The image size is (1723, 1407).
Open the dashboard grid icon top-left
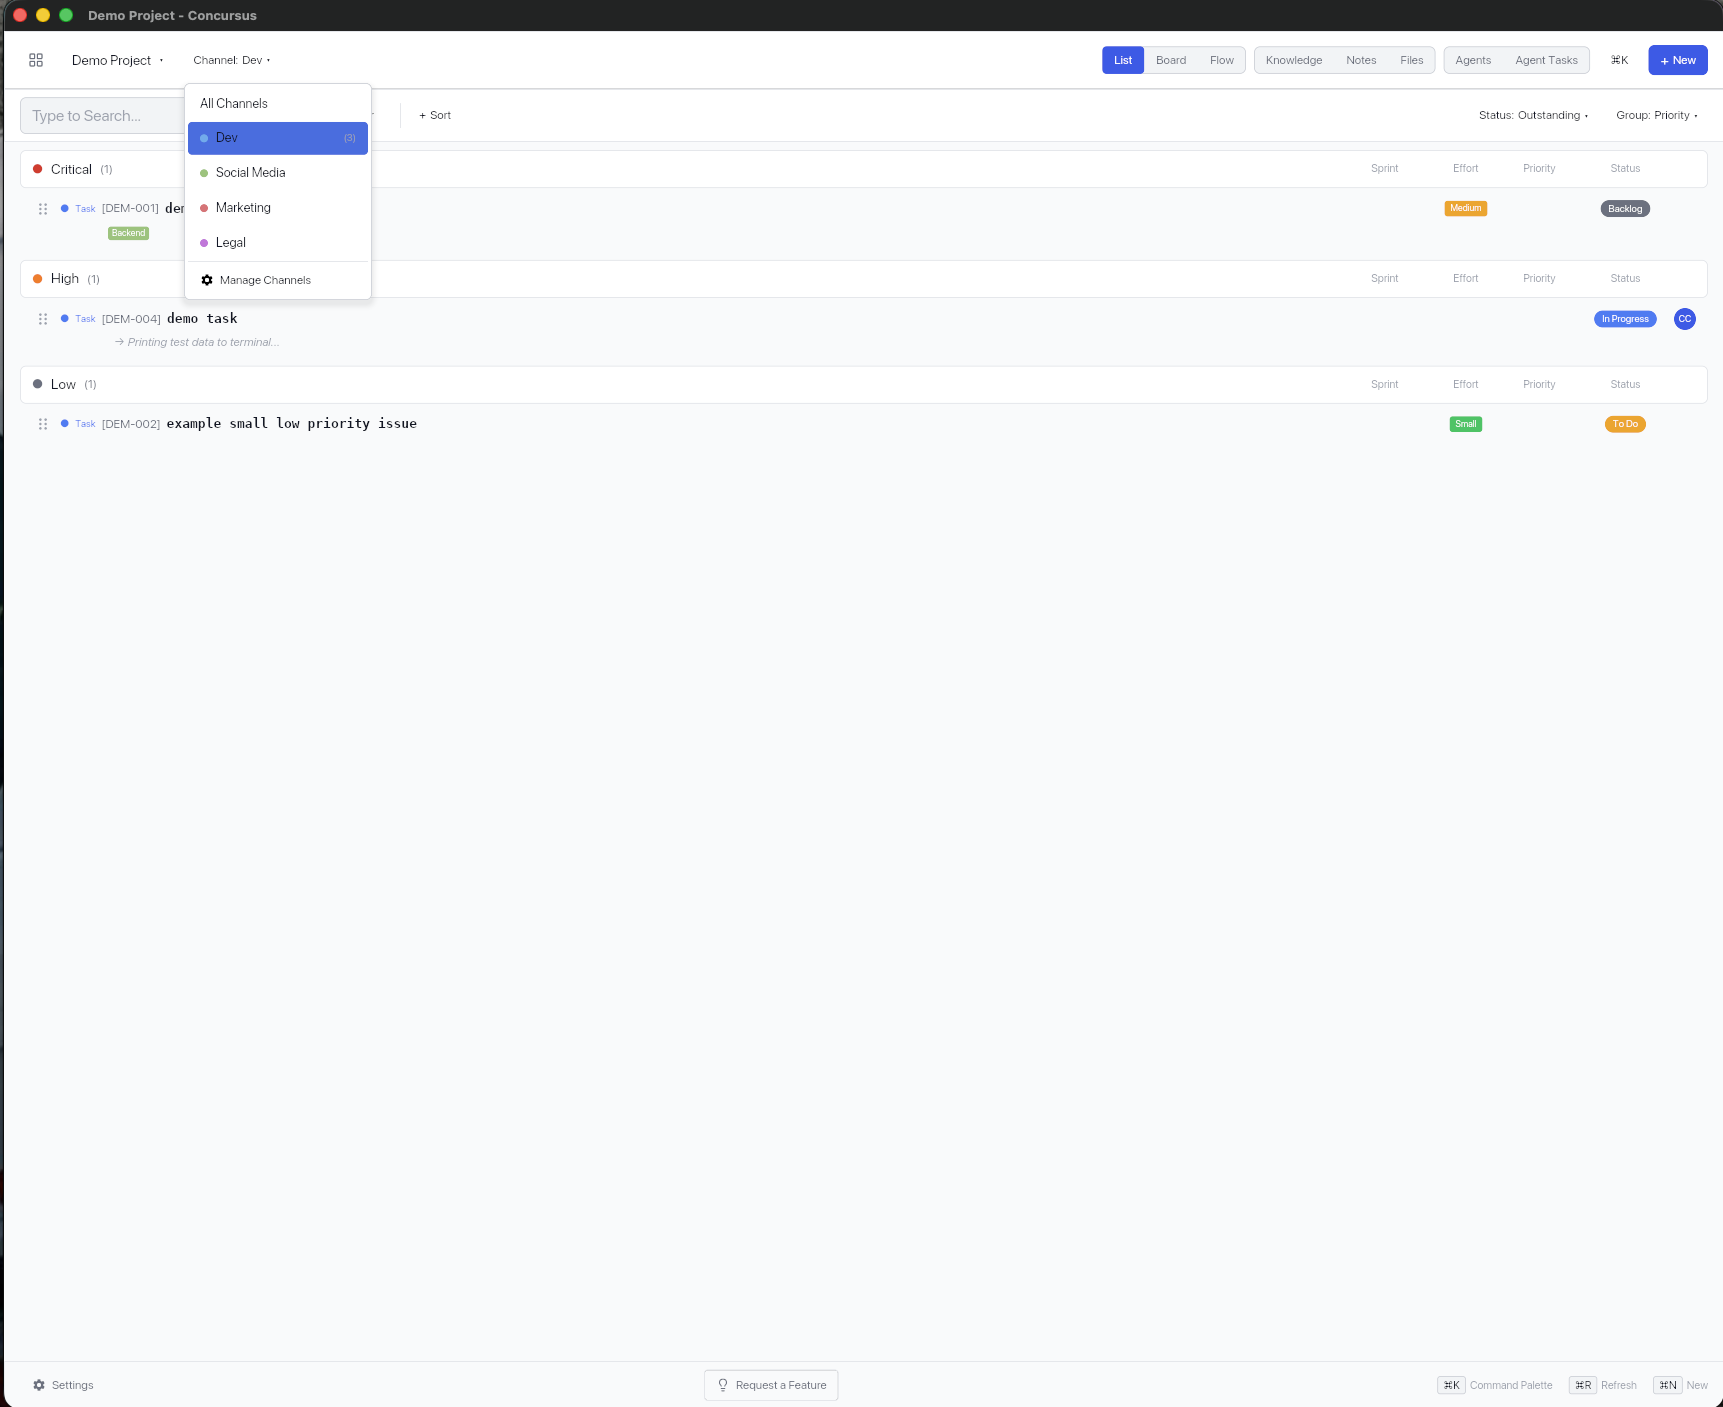tap(36, 60)
